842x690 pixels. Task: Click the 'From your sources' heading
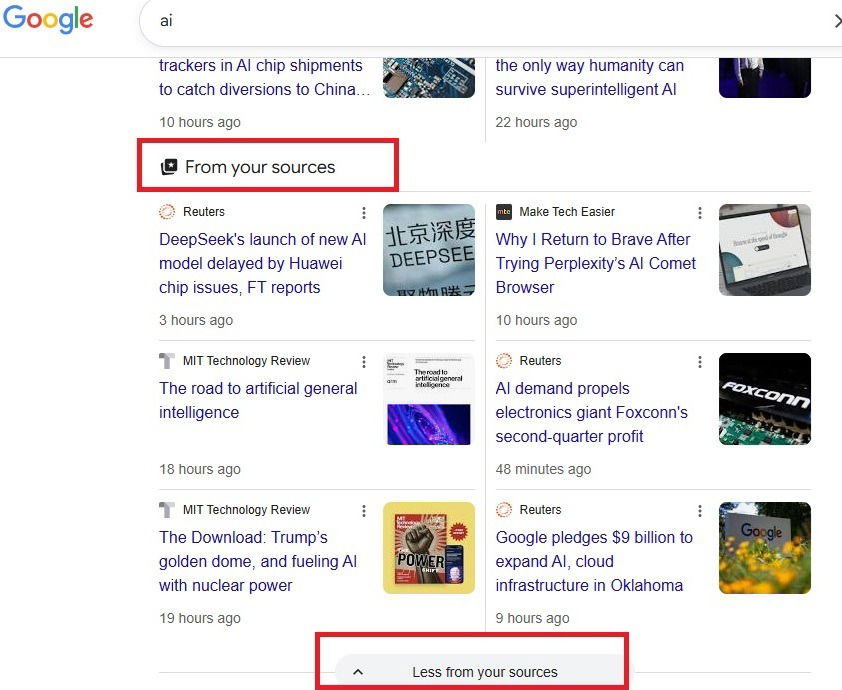click(x=260, y=167)
